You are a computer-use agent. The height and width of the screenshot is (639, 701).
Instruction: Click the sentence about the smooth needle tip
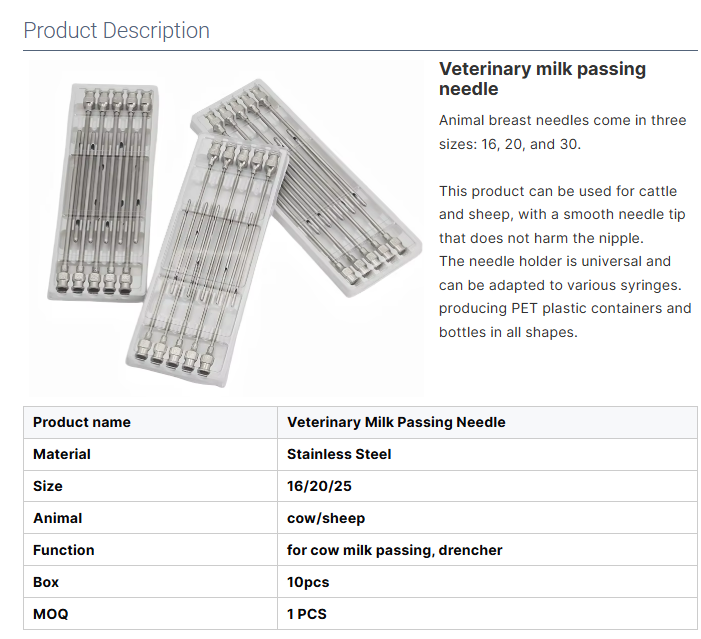(562, 215)
